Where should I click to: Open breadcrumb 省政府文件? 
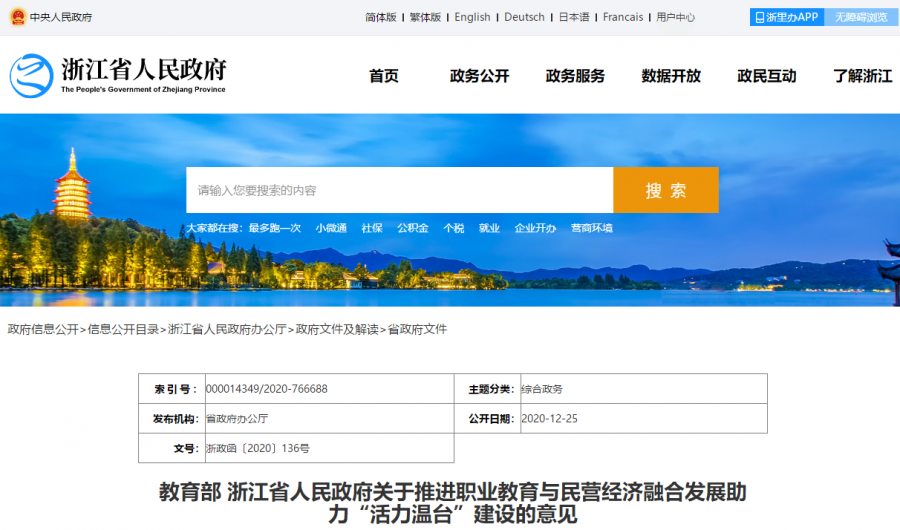coord(417,329)
